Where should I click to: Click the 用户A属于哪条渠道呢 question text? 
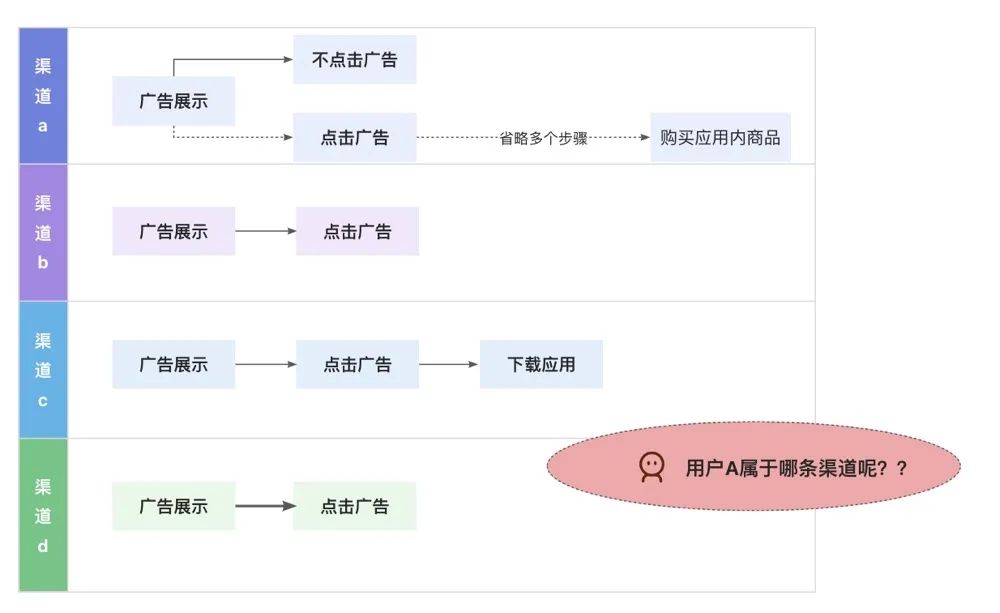(796, 467)
